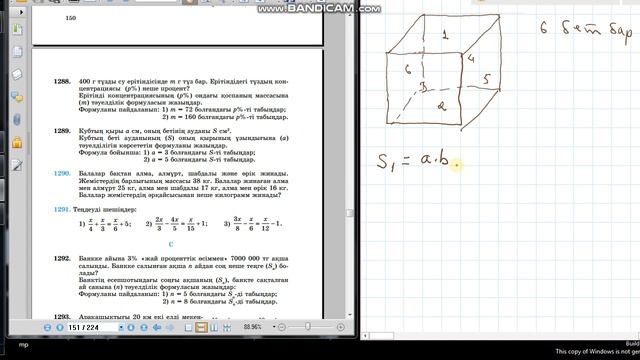This screenshot has width=640, height=360.
Task: Click page number 150 at top
Action: tap(71, 18)
